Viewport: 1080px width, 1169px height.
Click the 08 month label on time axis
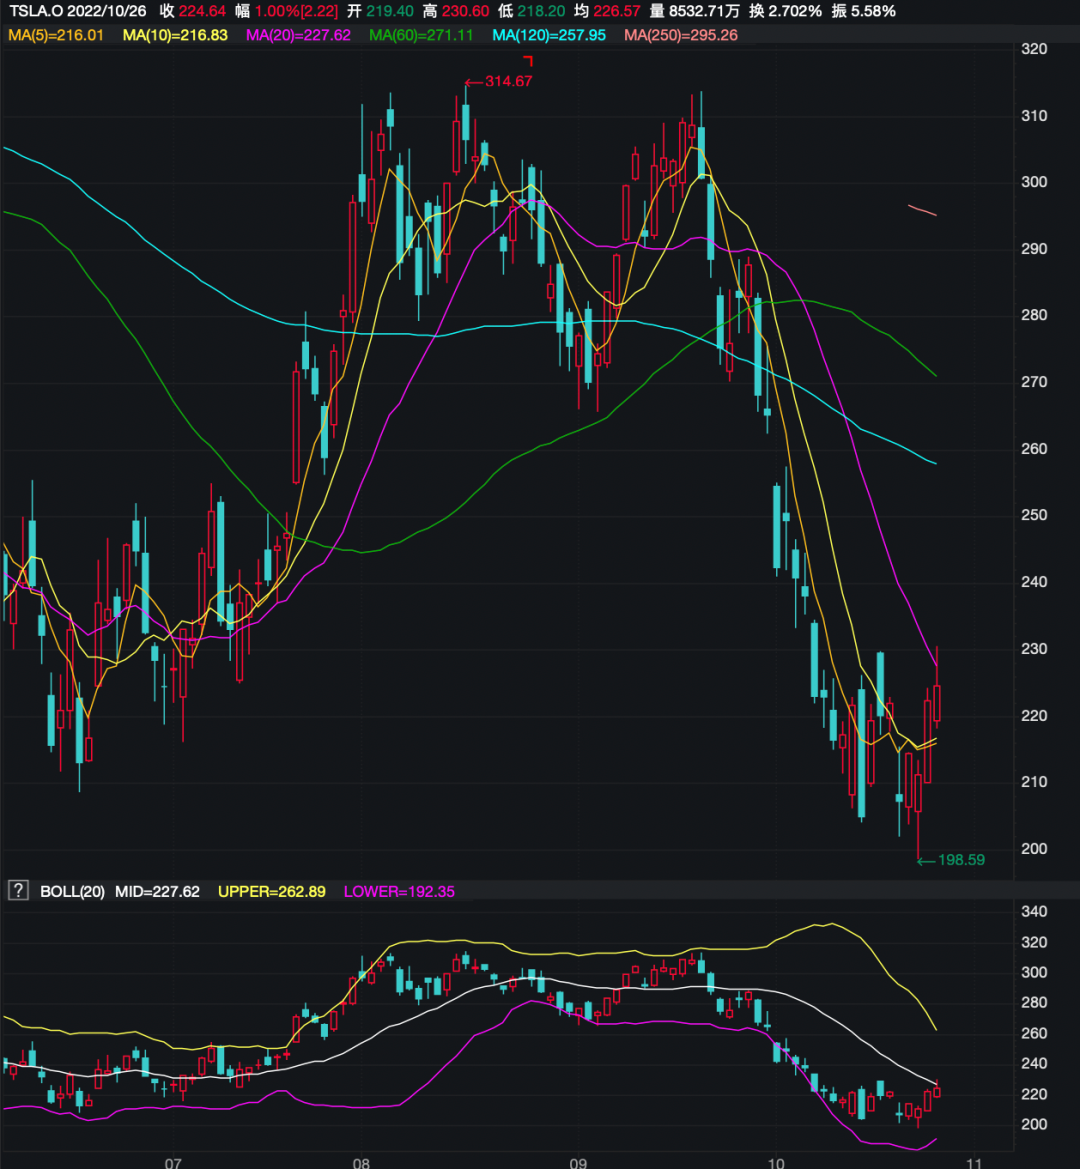click(362, 1160)
